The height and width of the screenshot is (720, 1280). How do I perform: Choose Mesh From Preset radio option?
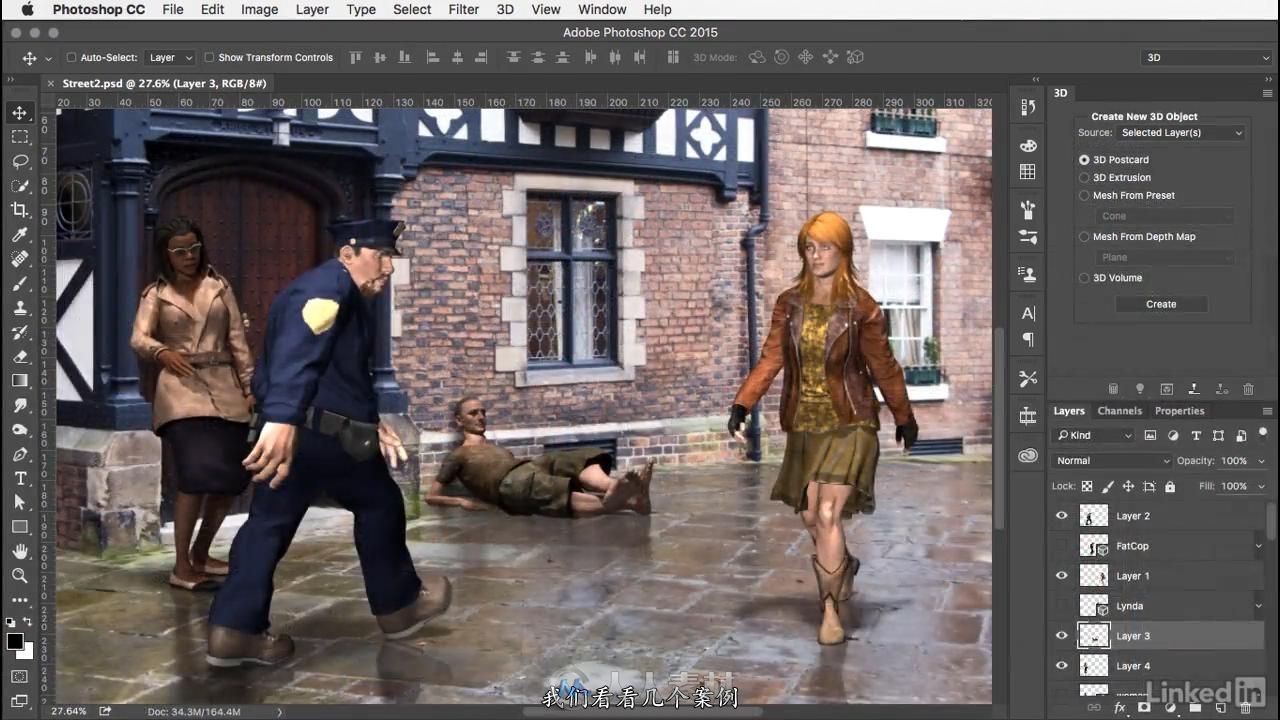(1084, 196)
